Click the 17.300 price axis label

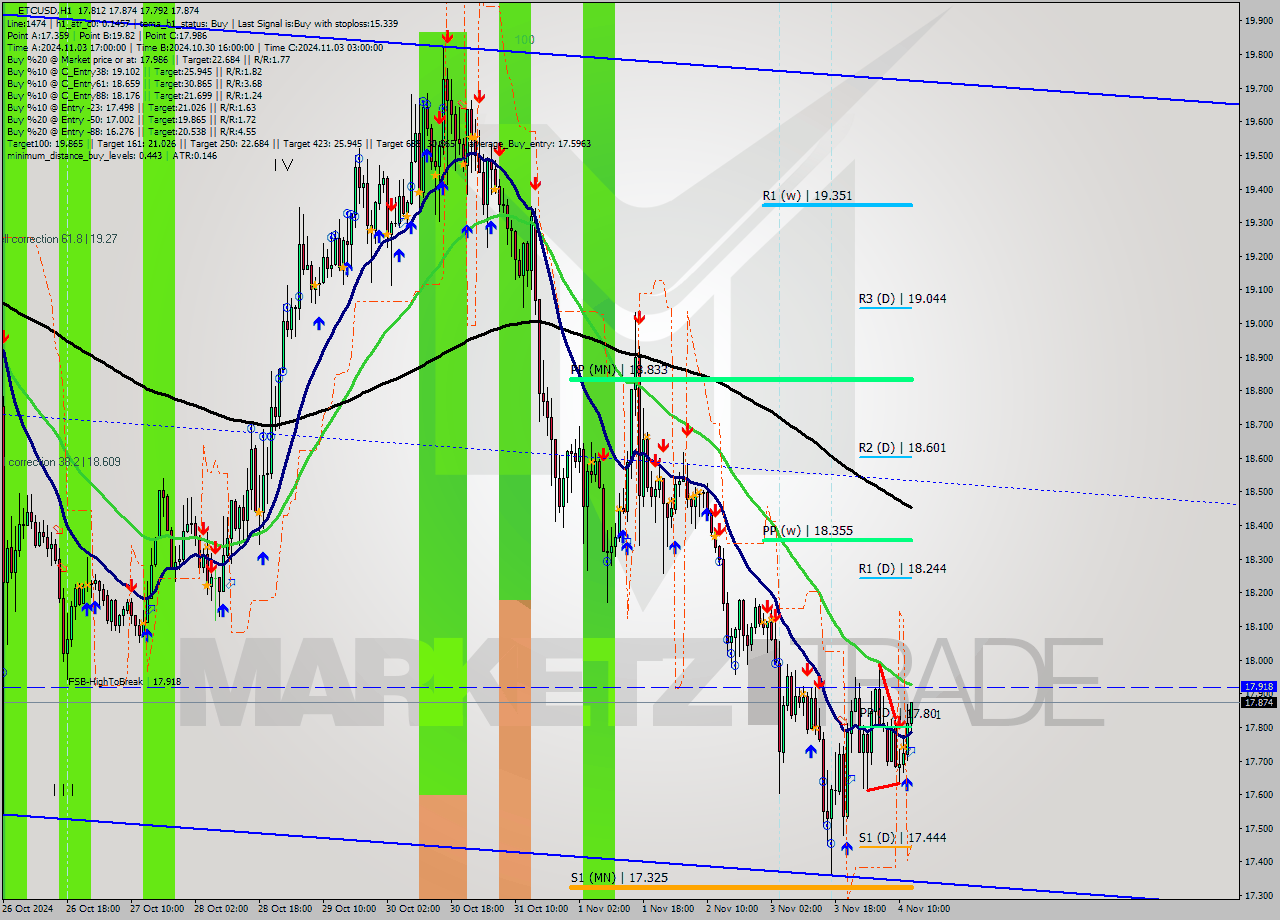[1258, 895]
